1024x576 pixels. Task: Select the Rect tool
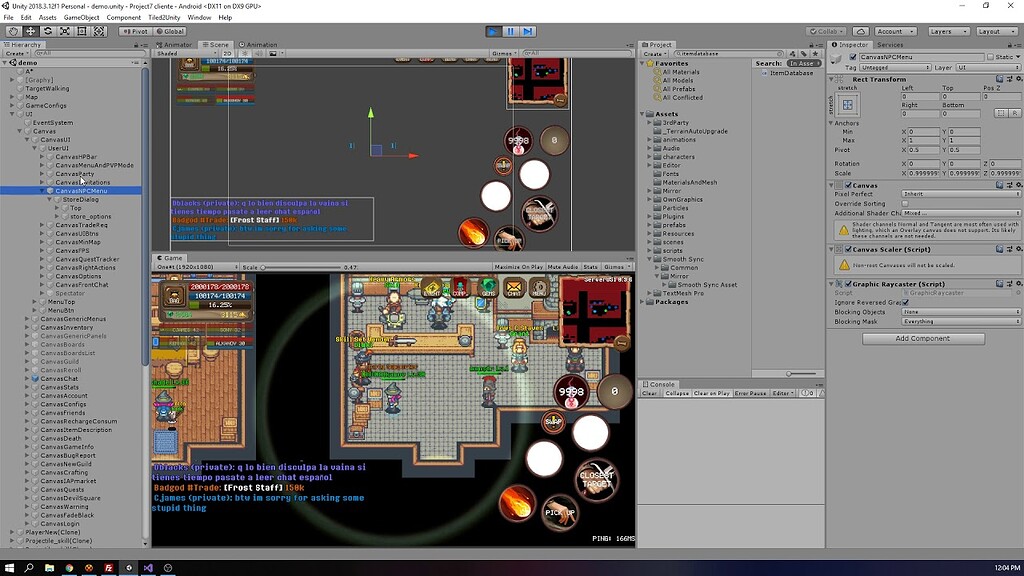[82, 31]
